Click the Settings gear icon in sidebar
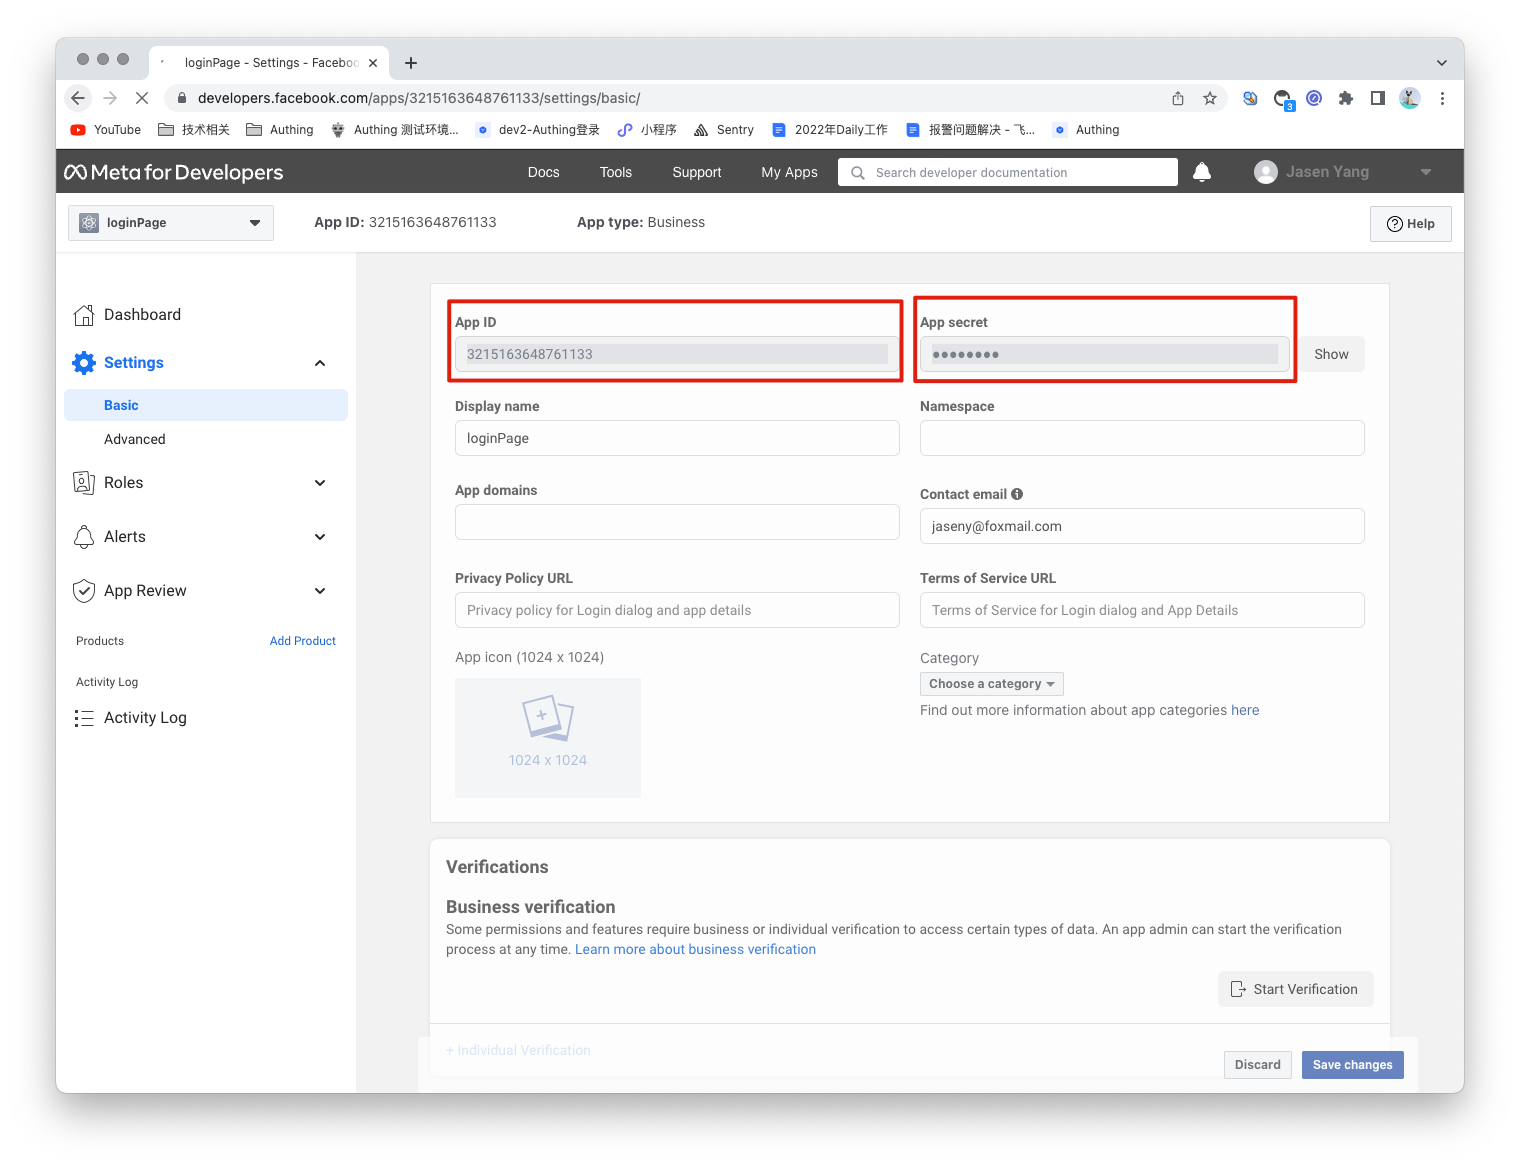 coord(84,363)
